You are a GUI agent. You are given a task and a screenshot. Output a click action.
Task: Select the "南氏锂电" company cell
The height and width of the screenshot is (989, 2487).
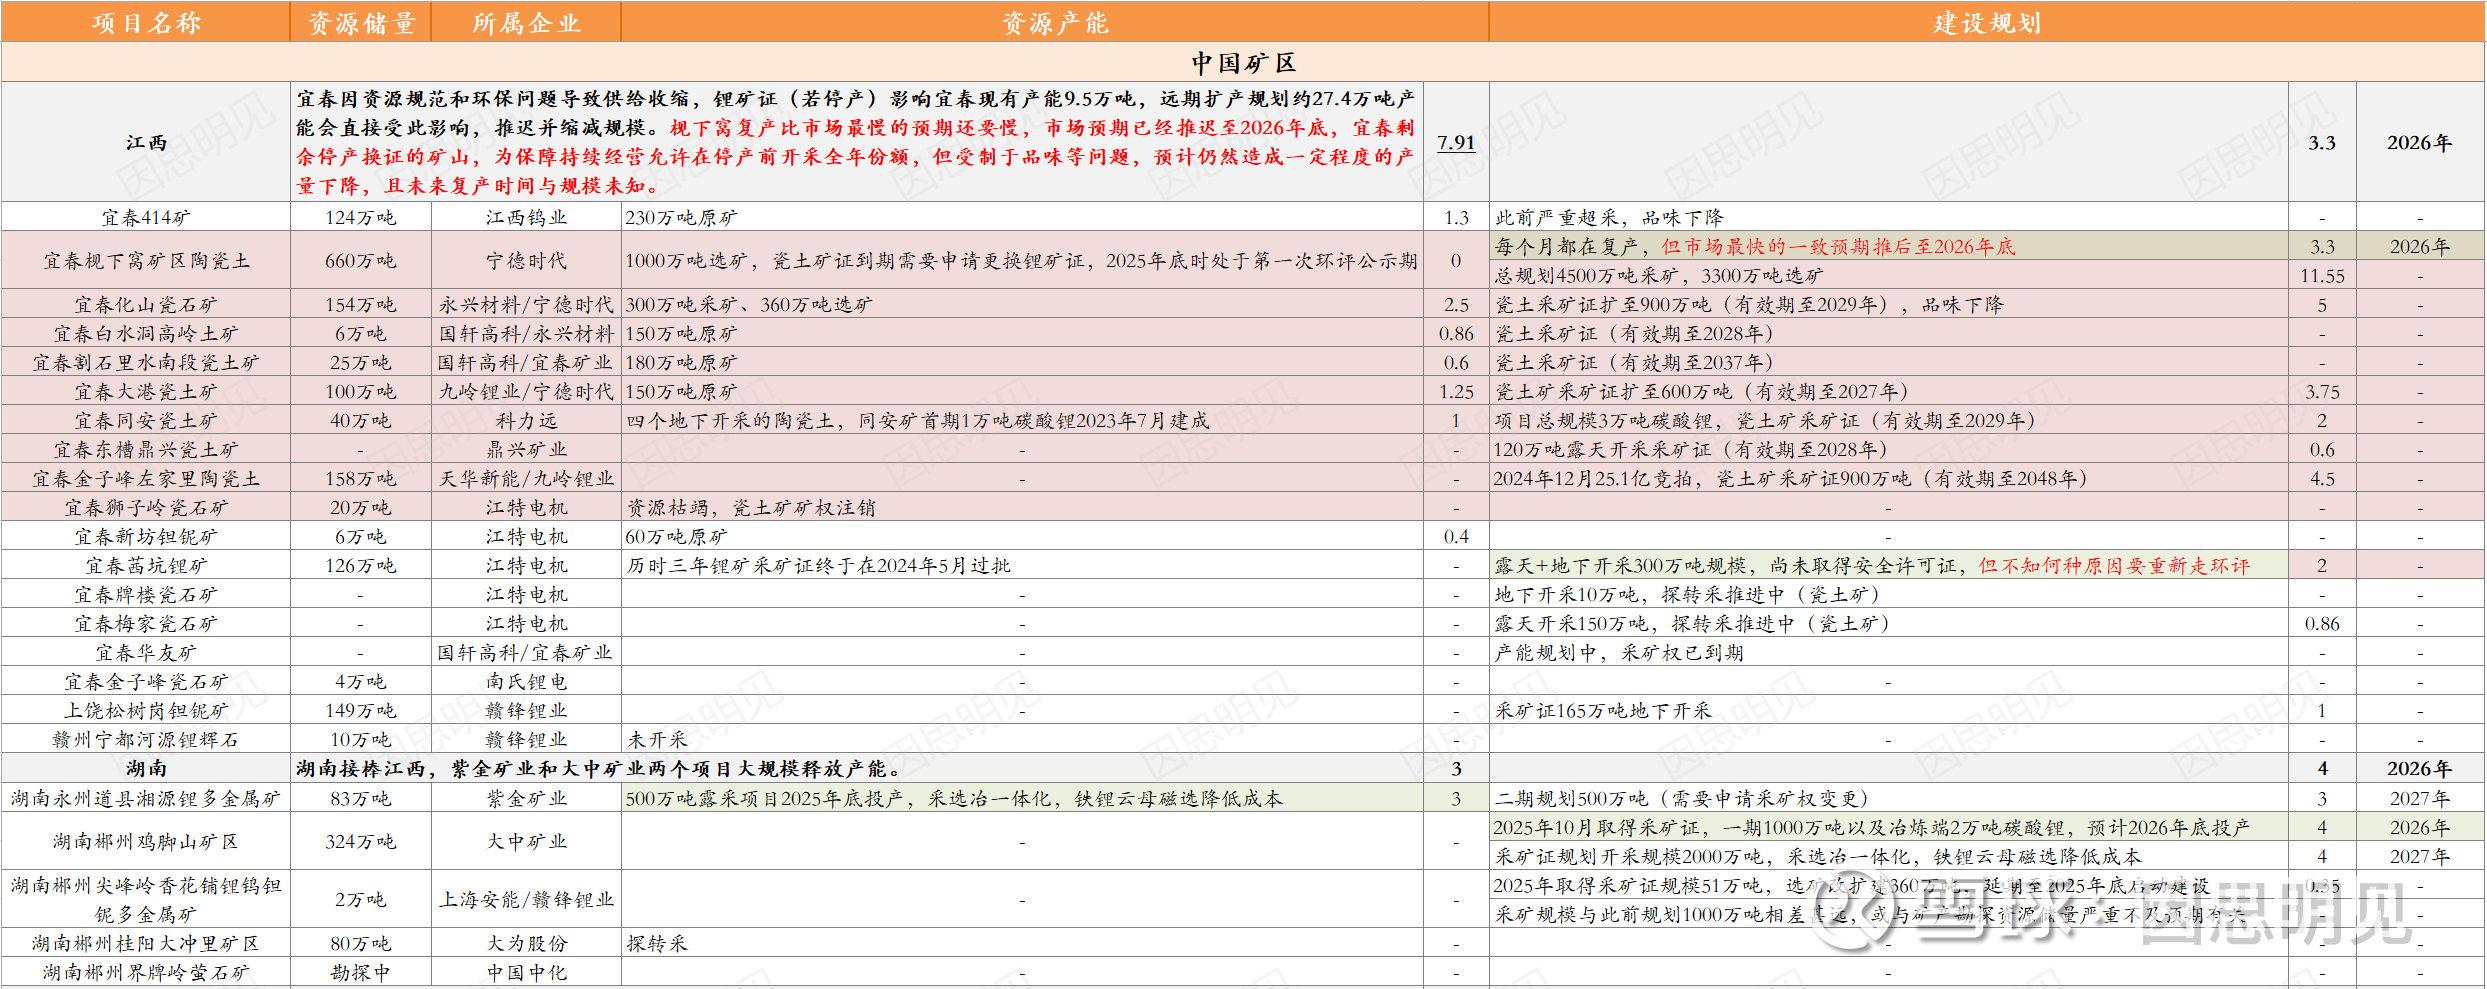[x=526, y=681]
